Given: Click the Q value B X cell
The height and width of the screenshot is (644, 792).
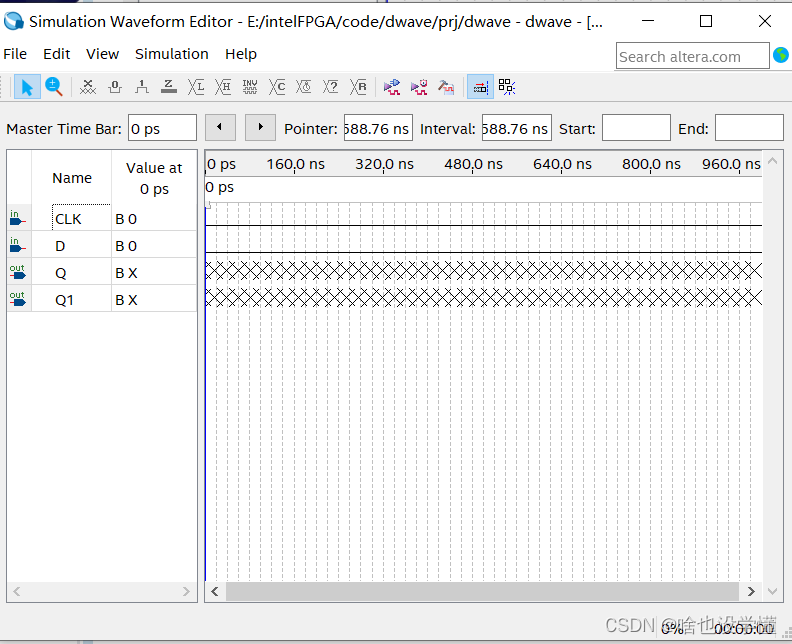Looking at the screenshot, I should click(154, 273).
